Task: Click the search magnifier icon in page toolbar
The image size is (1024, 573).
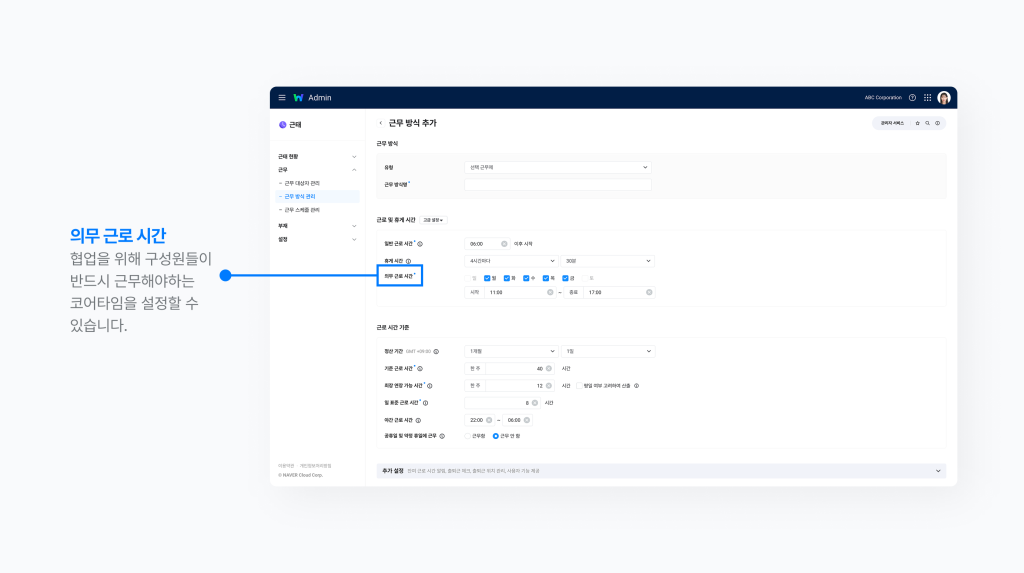Action: pyautogui.click(x=927, y=123)
